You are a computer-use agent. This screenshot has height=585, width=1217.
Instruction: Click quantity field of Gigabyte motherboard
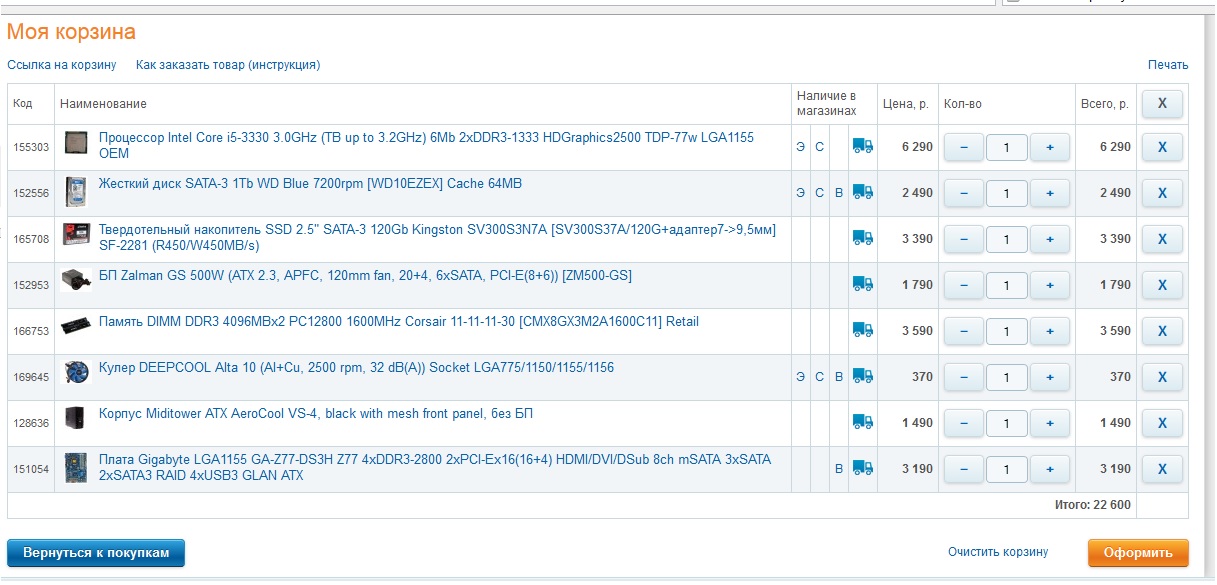point(1007,469)
